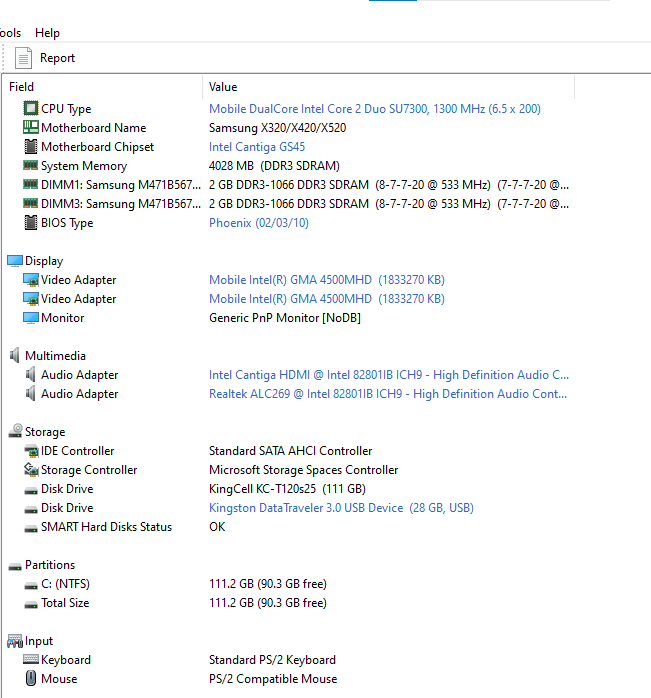Open the first Mobile Intel GMA 4500MHD link

point(327,280)
